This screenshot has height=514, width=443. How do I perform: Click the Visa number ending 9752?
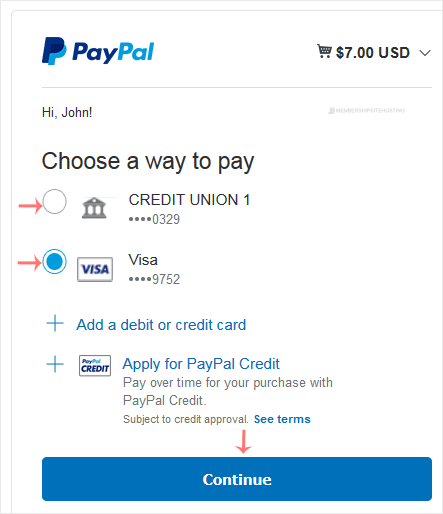tap(154, 279)
